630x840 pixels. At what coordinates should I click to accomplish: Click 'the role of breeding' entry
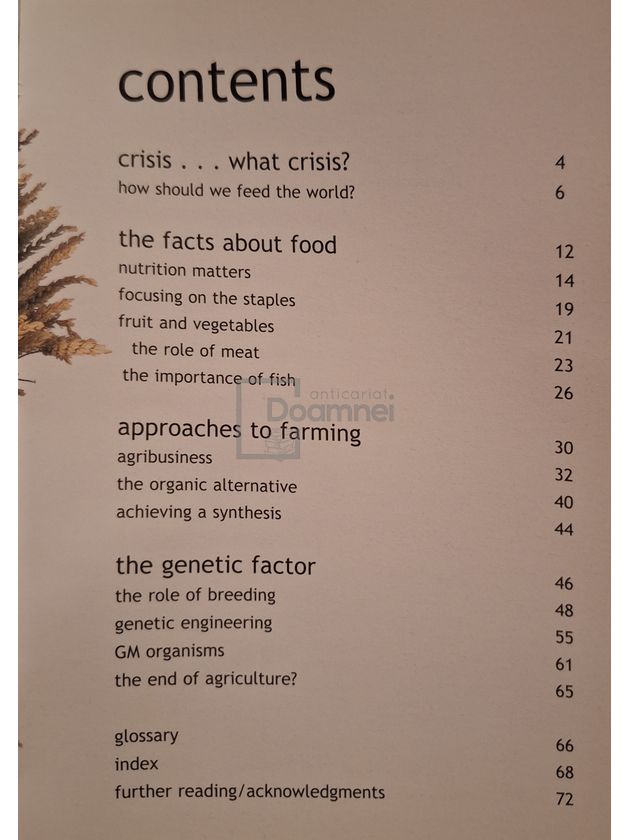click(x=196, y=595)
